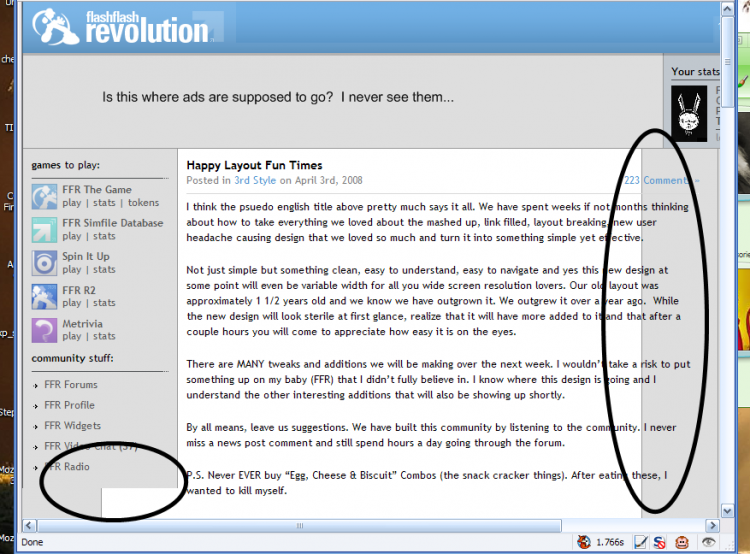The image size is (750, 554).
Task: Click the vertical scrollbar down arrow
Action: 727,509
